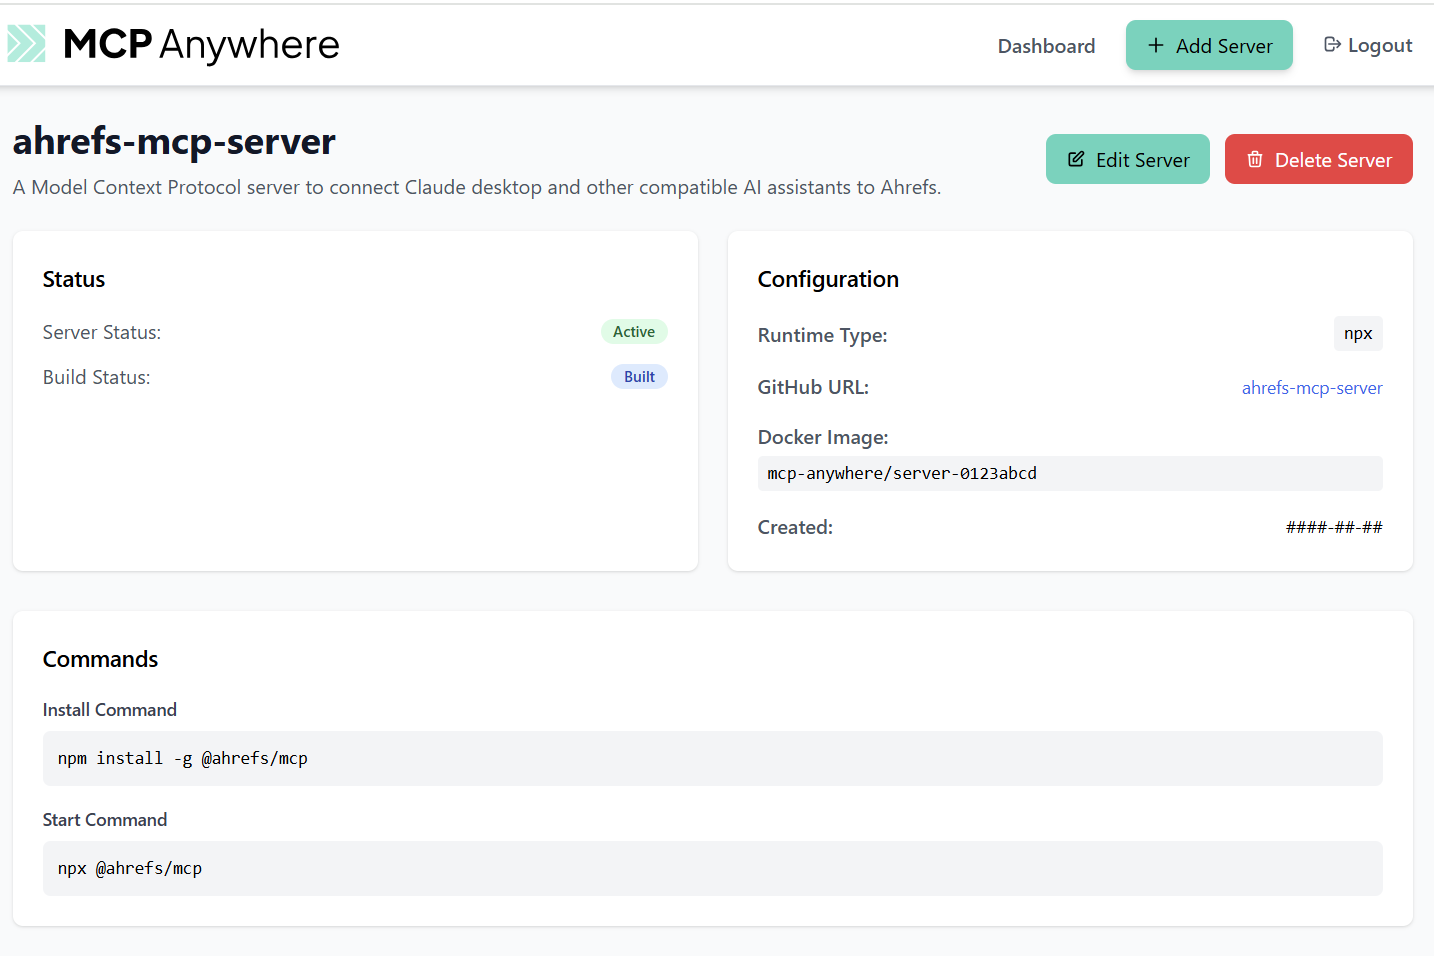Click the Build Status label
The width and height of the screenshot is (1434, 956).
pyautogui.click(x=97, y=377)
